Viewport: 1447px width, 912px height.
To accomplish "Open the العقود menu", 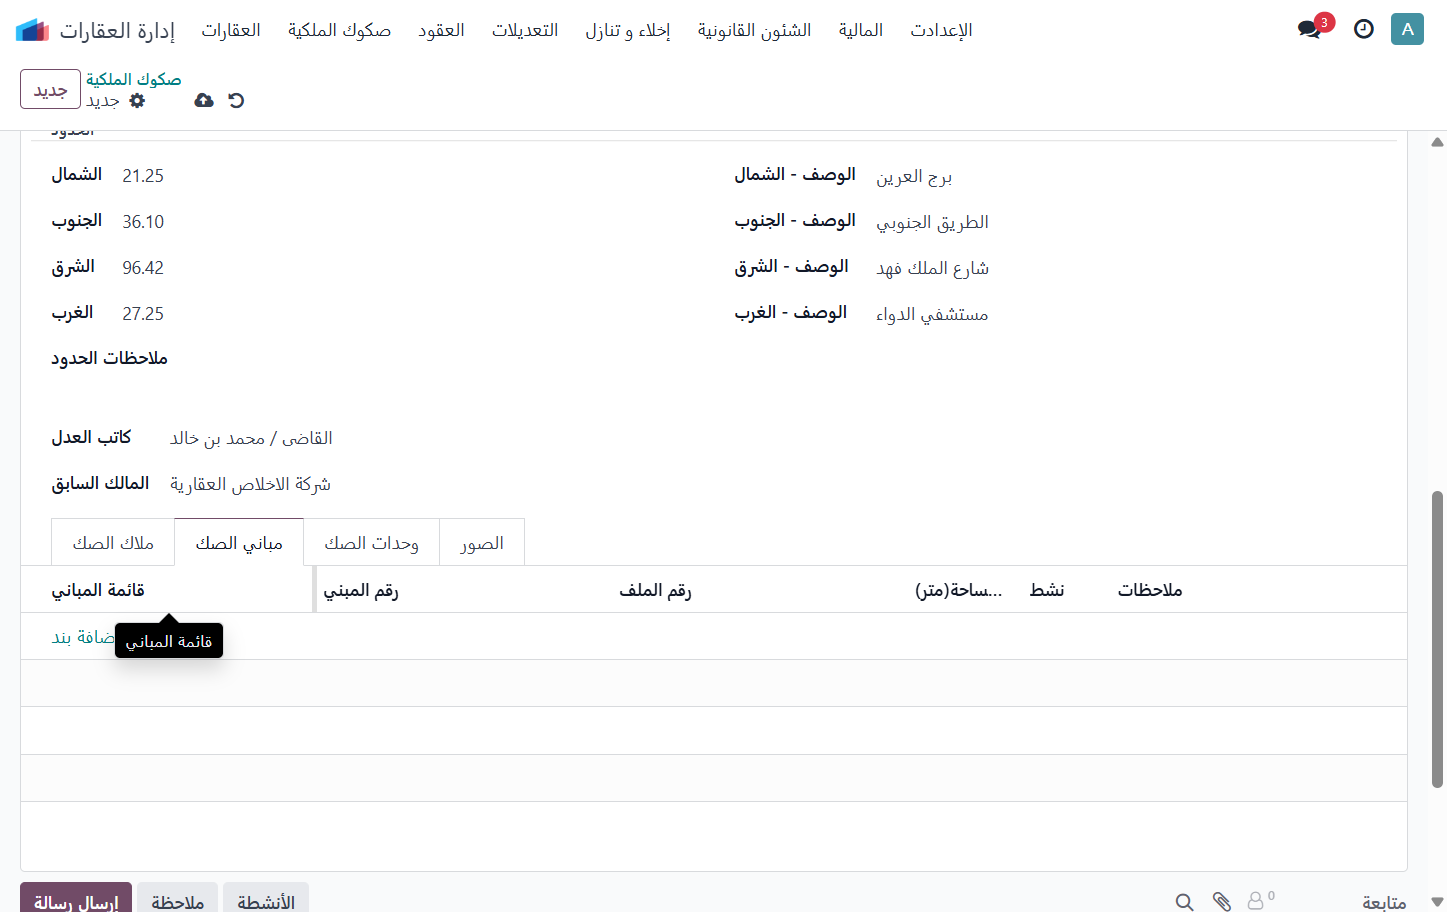I will coord(441,30).
